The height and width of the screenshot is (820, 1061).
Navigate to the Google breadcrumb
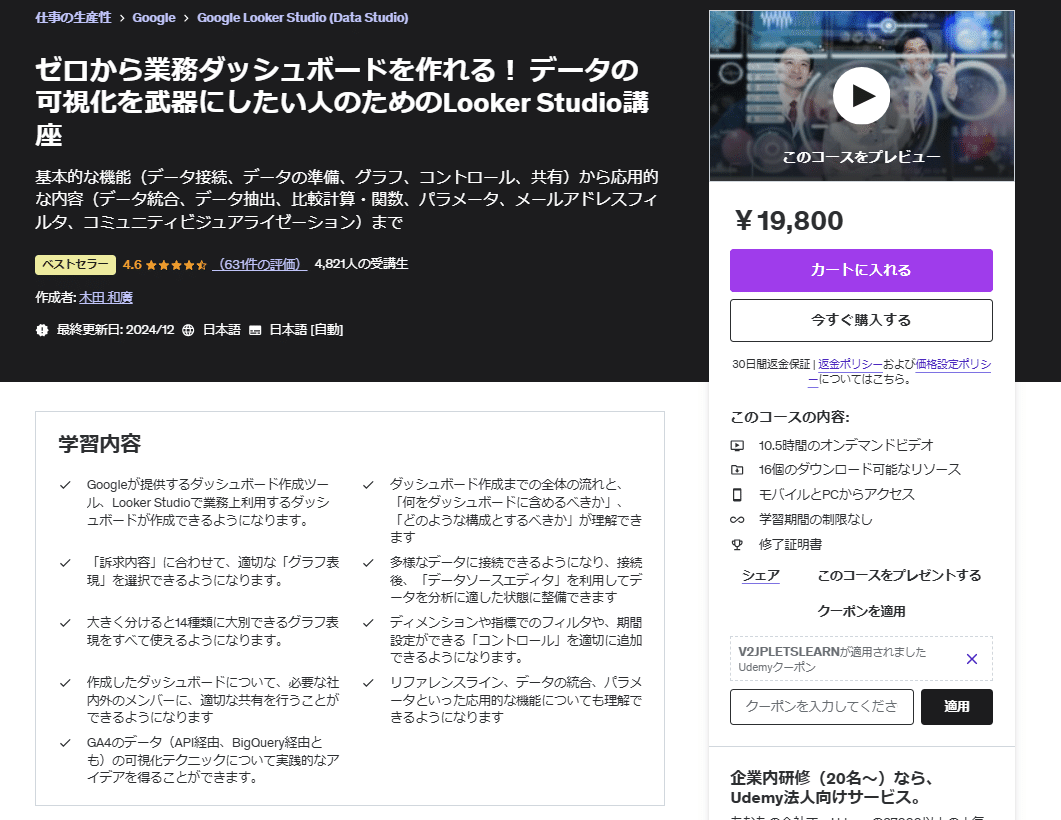coord(153,17)
